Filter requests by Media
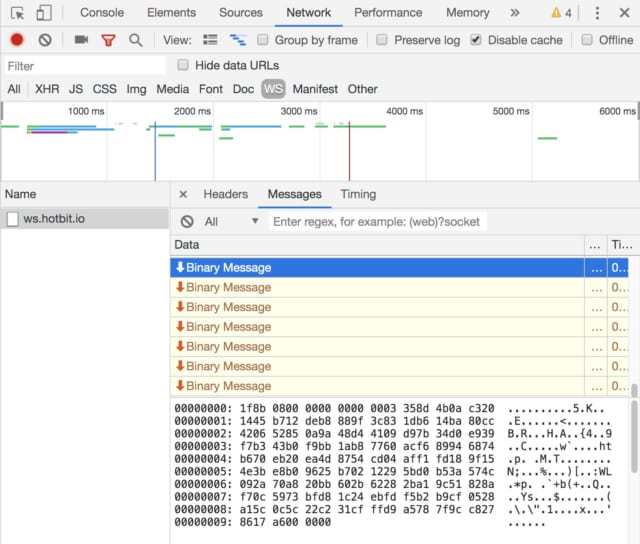This screenshot has height=544, width=640. point(173,89)
